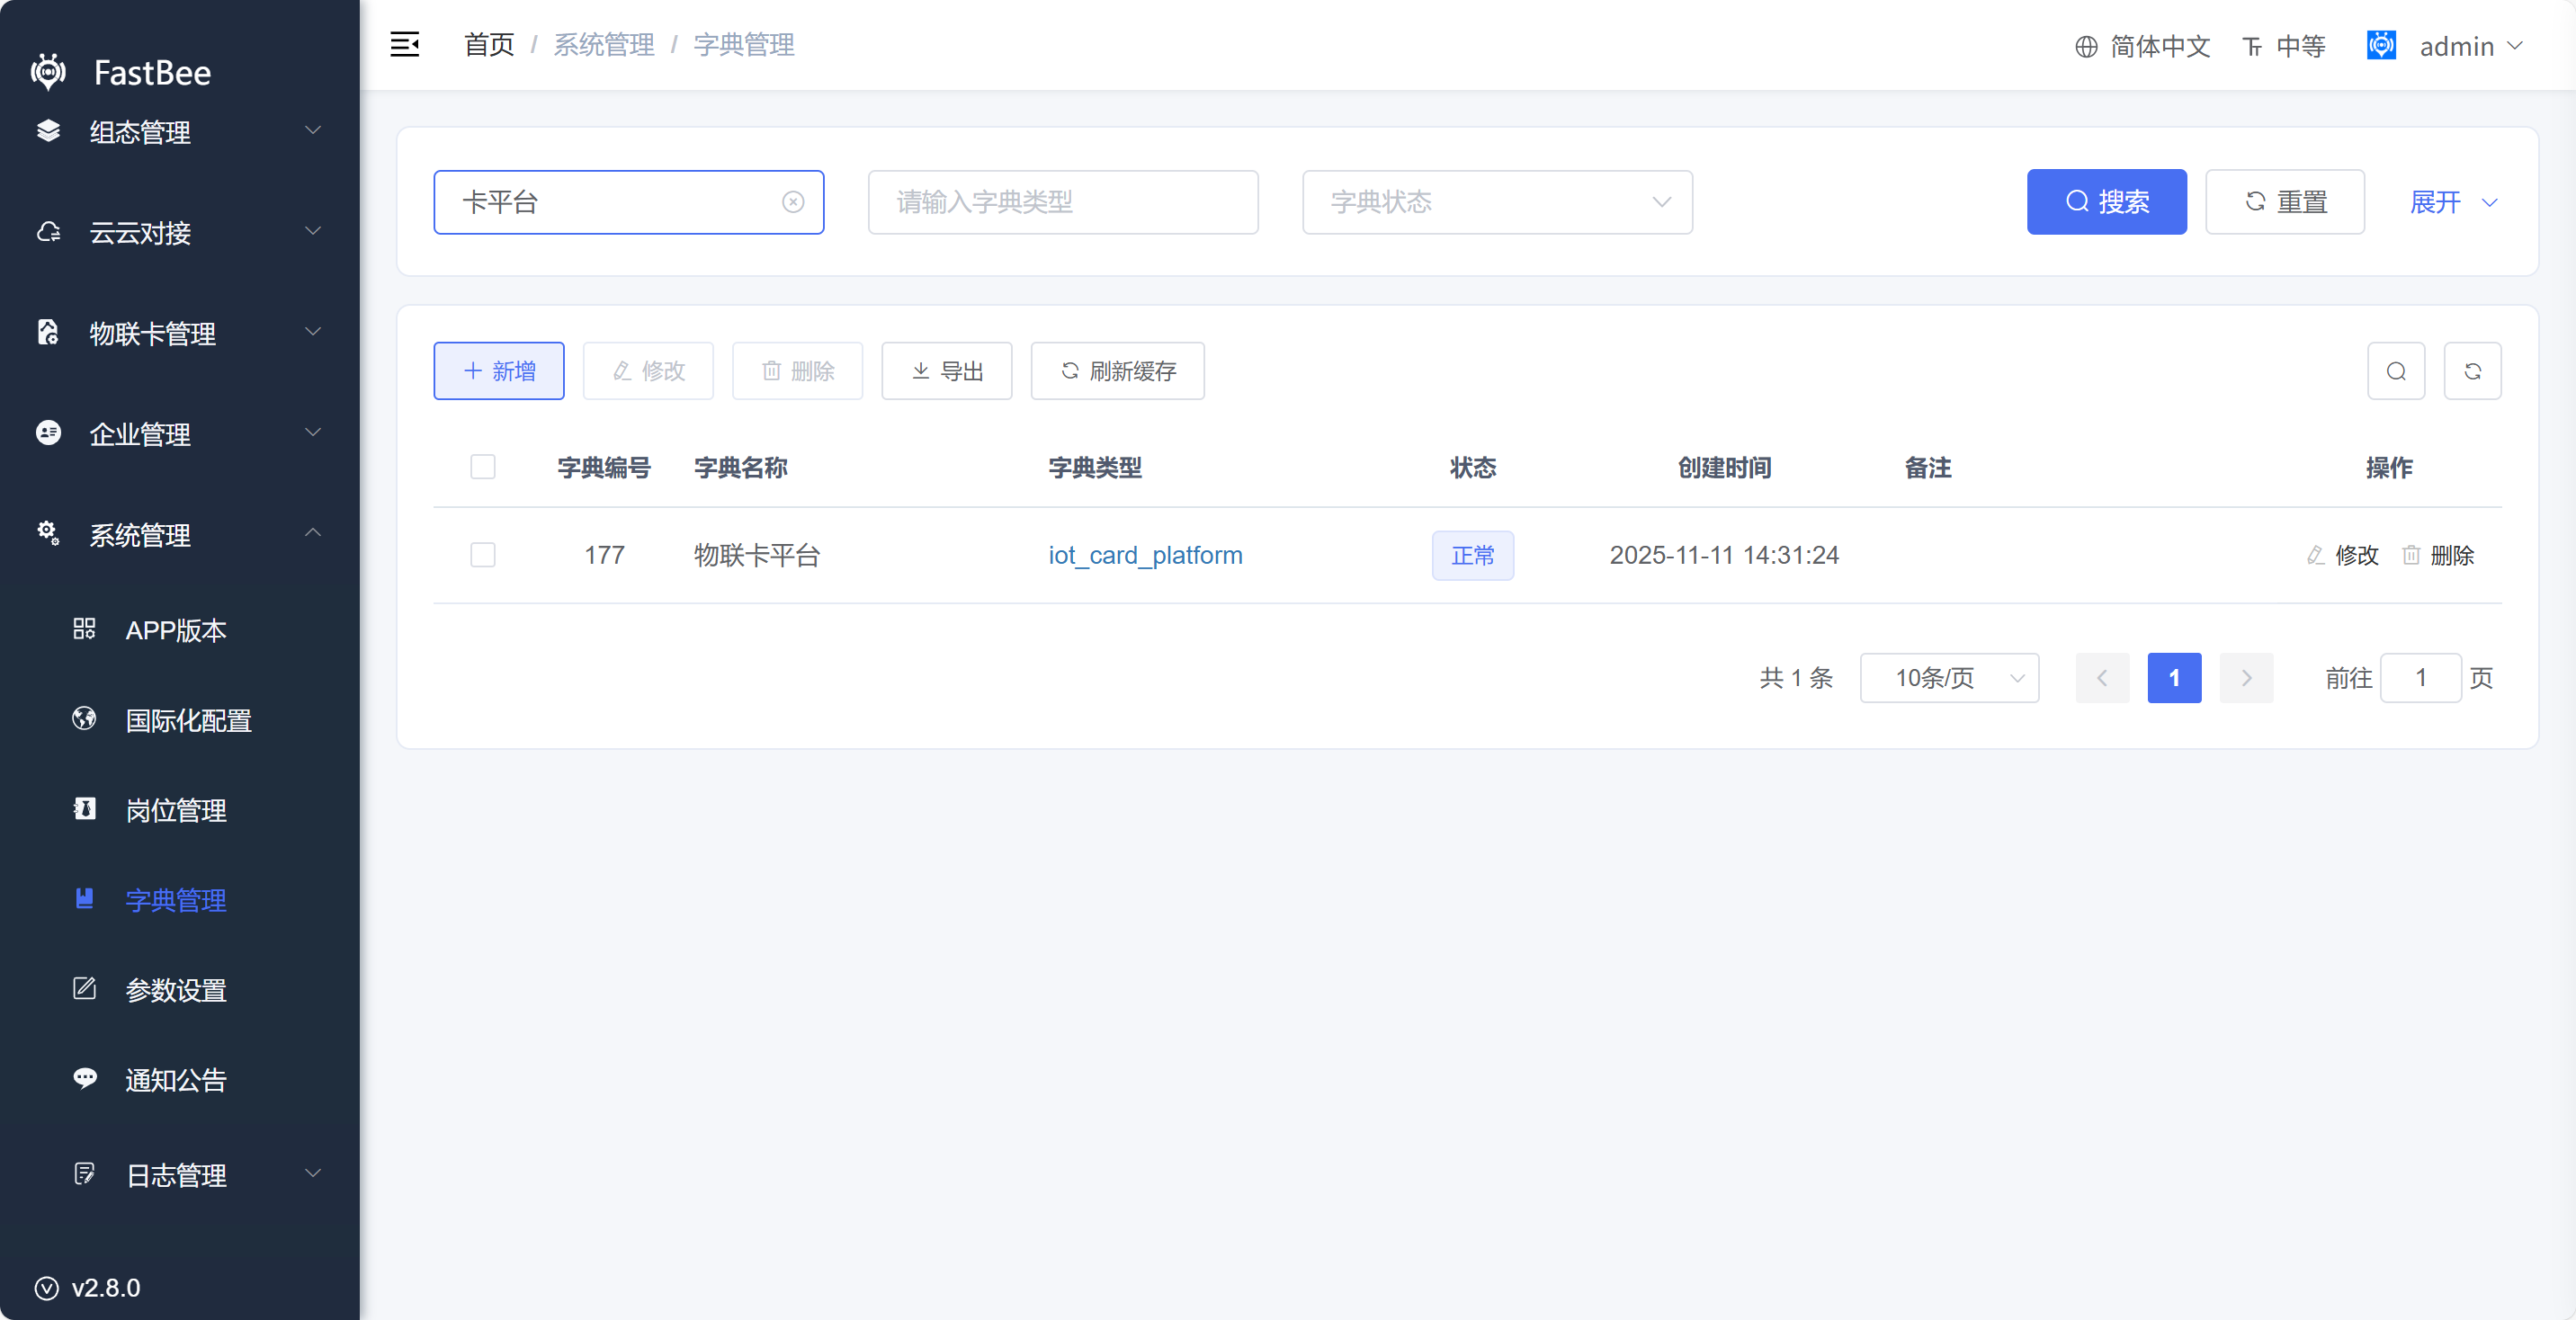2576x1320 pixels.
Task: Click the font size icon for 中等
Action: pyautogui.click(x=2252, y=46)
